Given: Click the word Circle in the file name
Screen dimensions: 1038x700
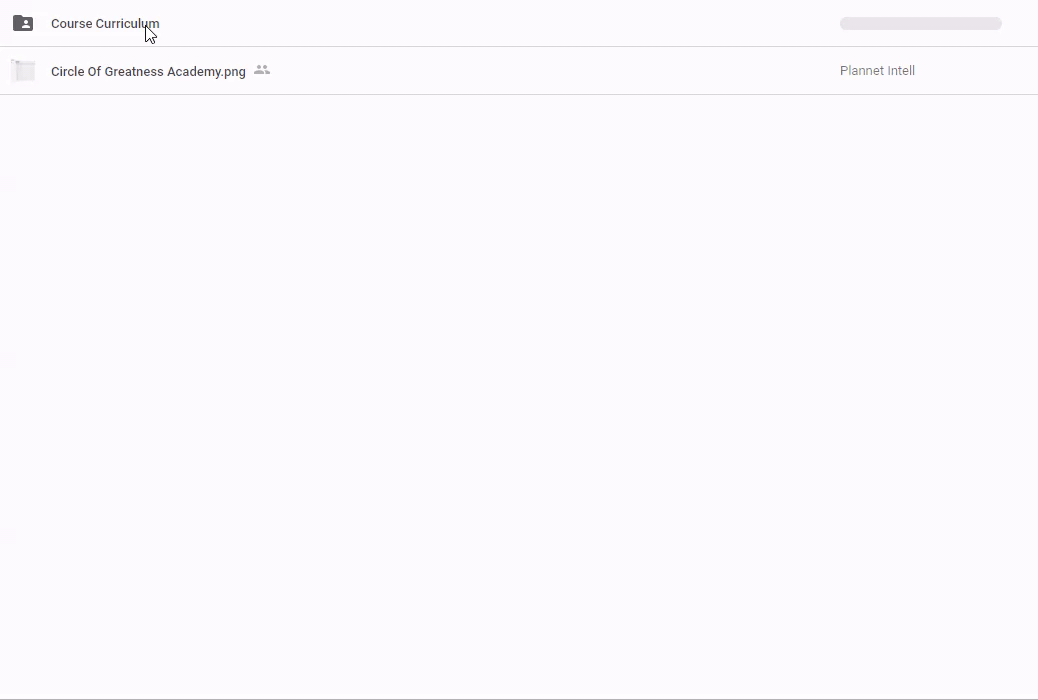Looking at the screenshot, I should 68,71.
